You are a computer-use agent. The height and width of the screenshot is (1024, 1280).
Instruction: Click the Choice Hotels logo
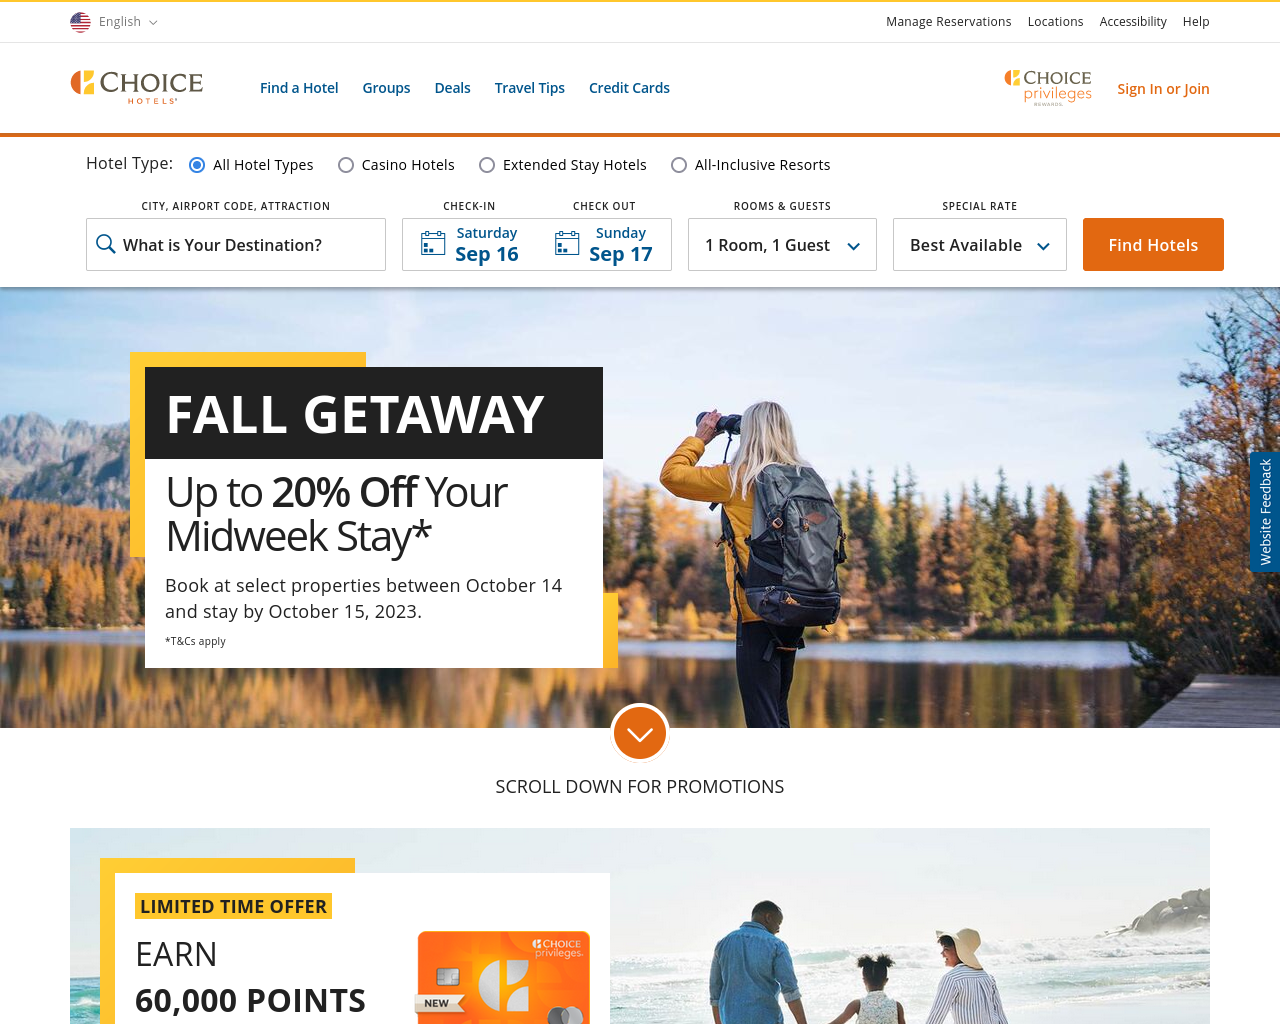click(137, 87)
